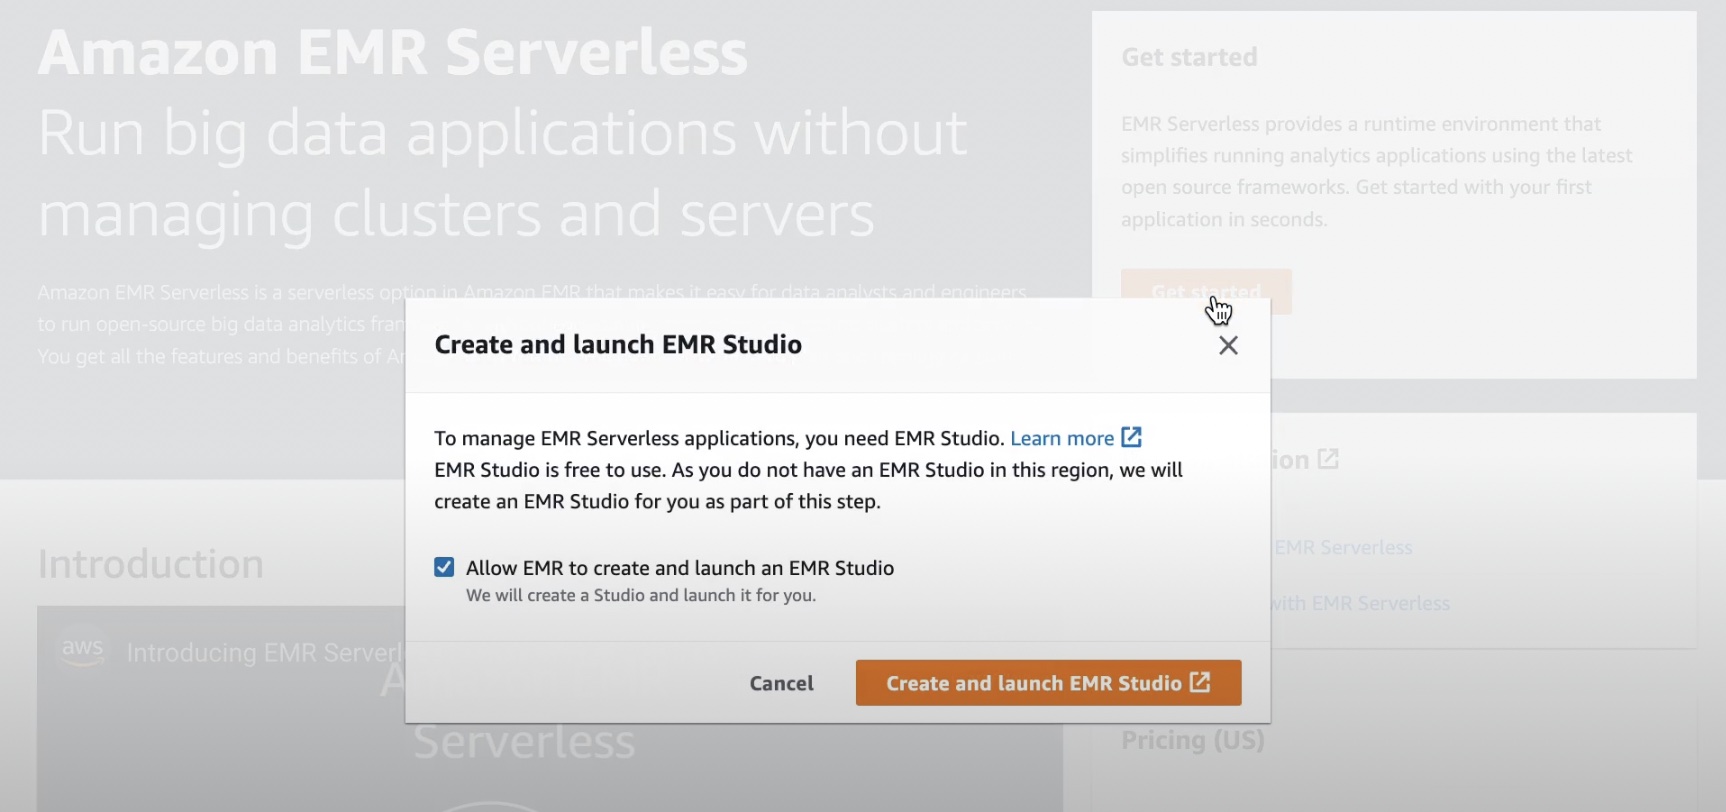Click the Amazon EMR Serverless title
The image size is (1726, 812).
(x=393, y=52)
